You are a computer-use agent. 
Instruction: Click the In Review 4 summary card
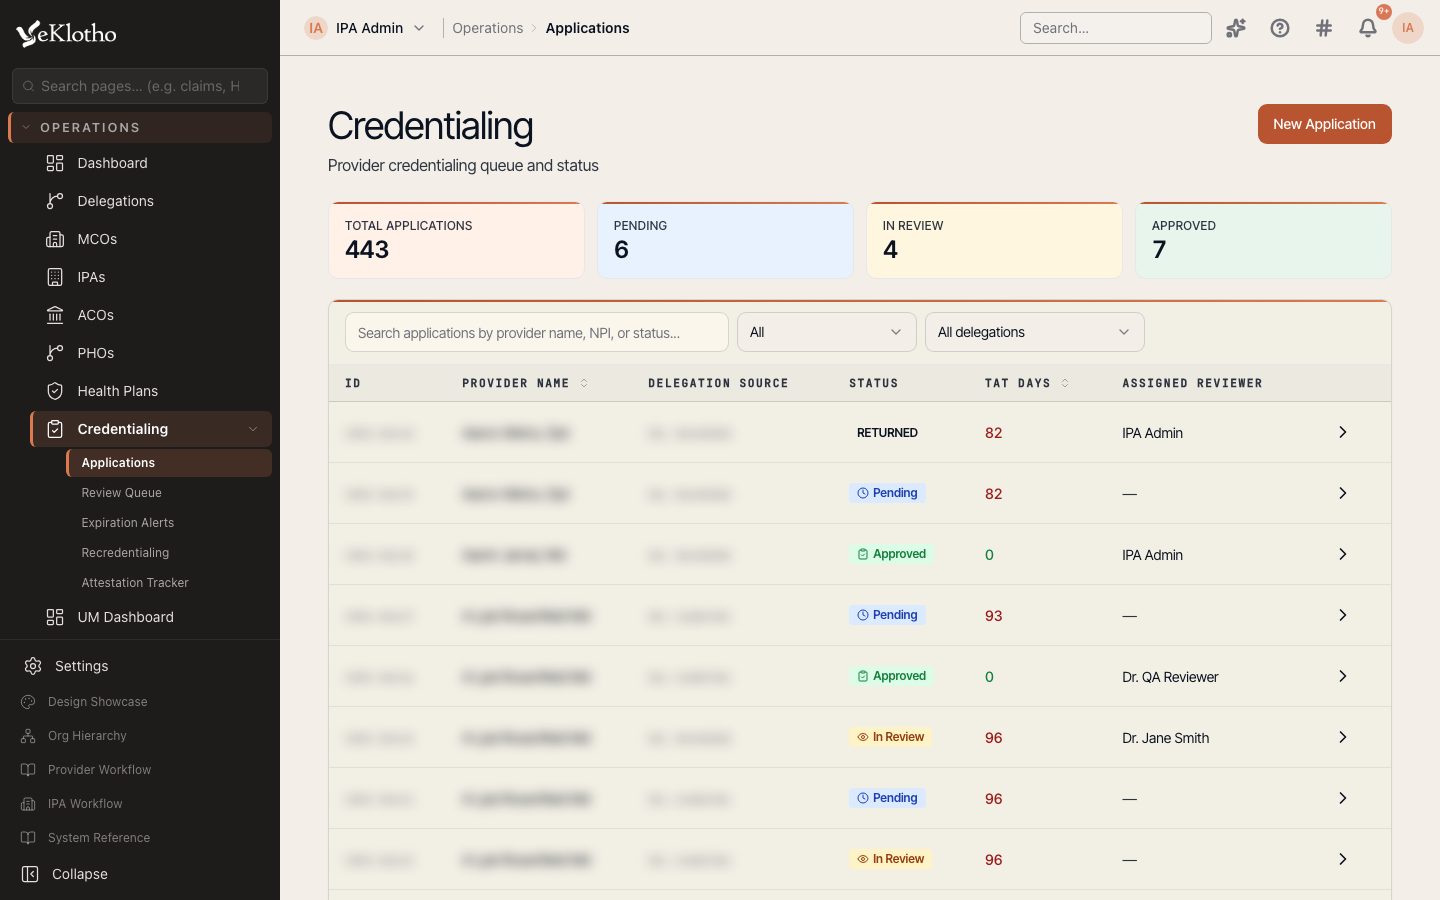click(x=994, y=240)
